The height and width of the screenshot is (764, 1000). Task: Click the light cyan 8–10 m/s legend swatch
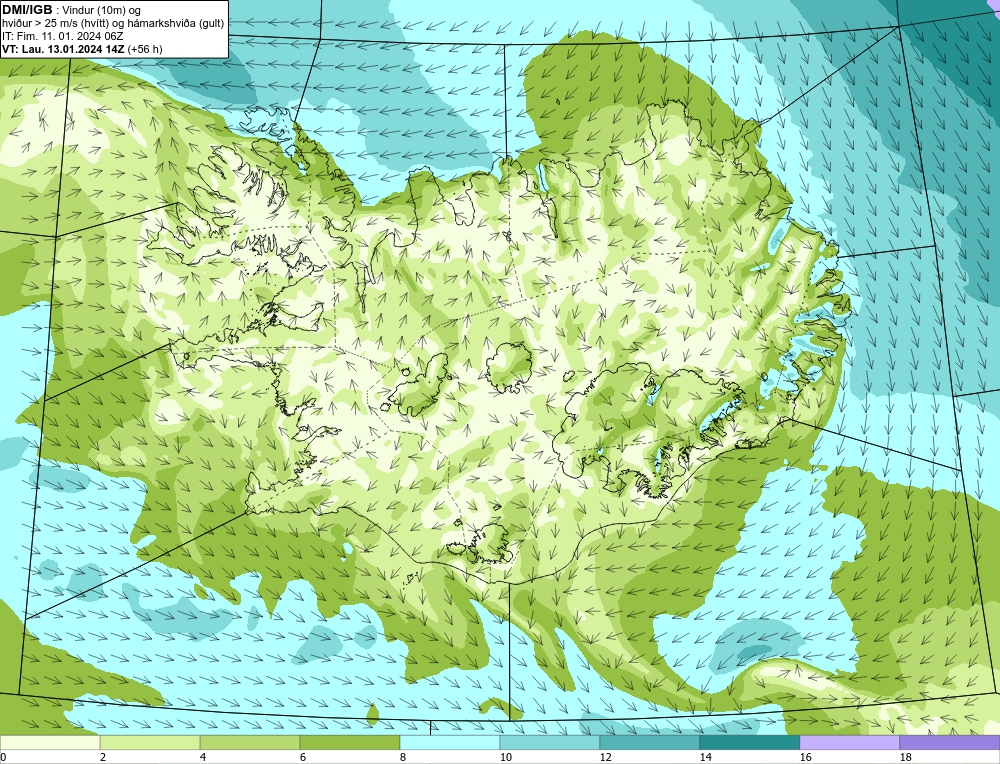pos(450,742)
